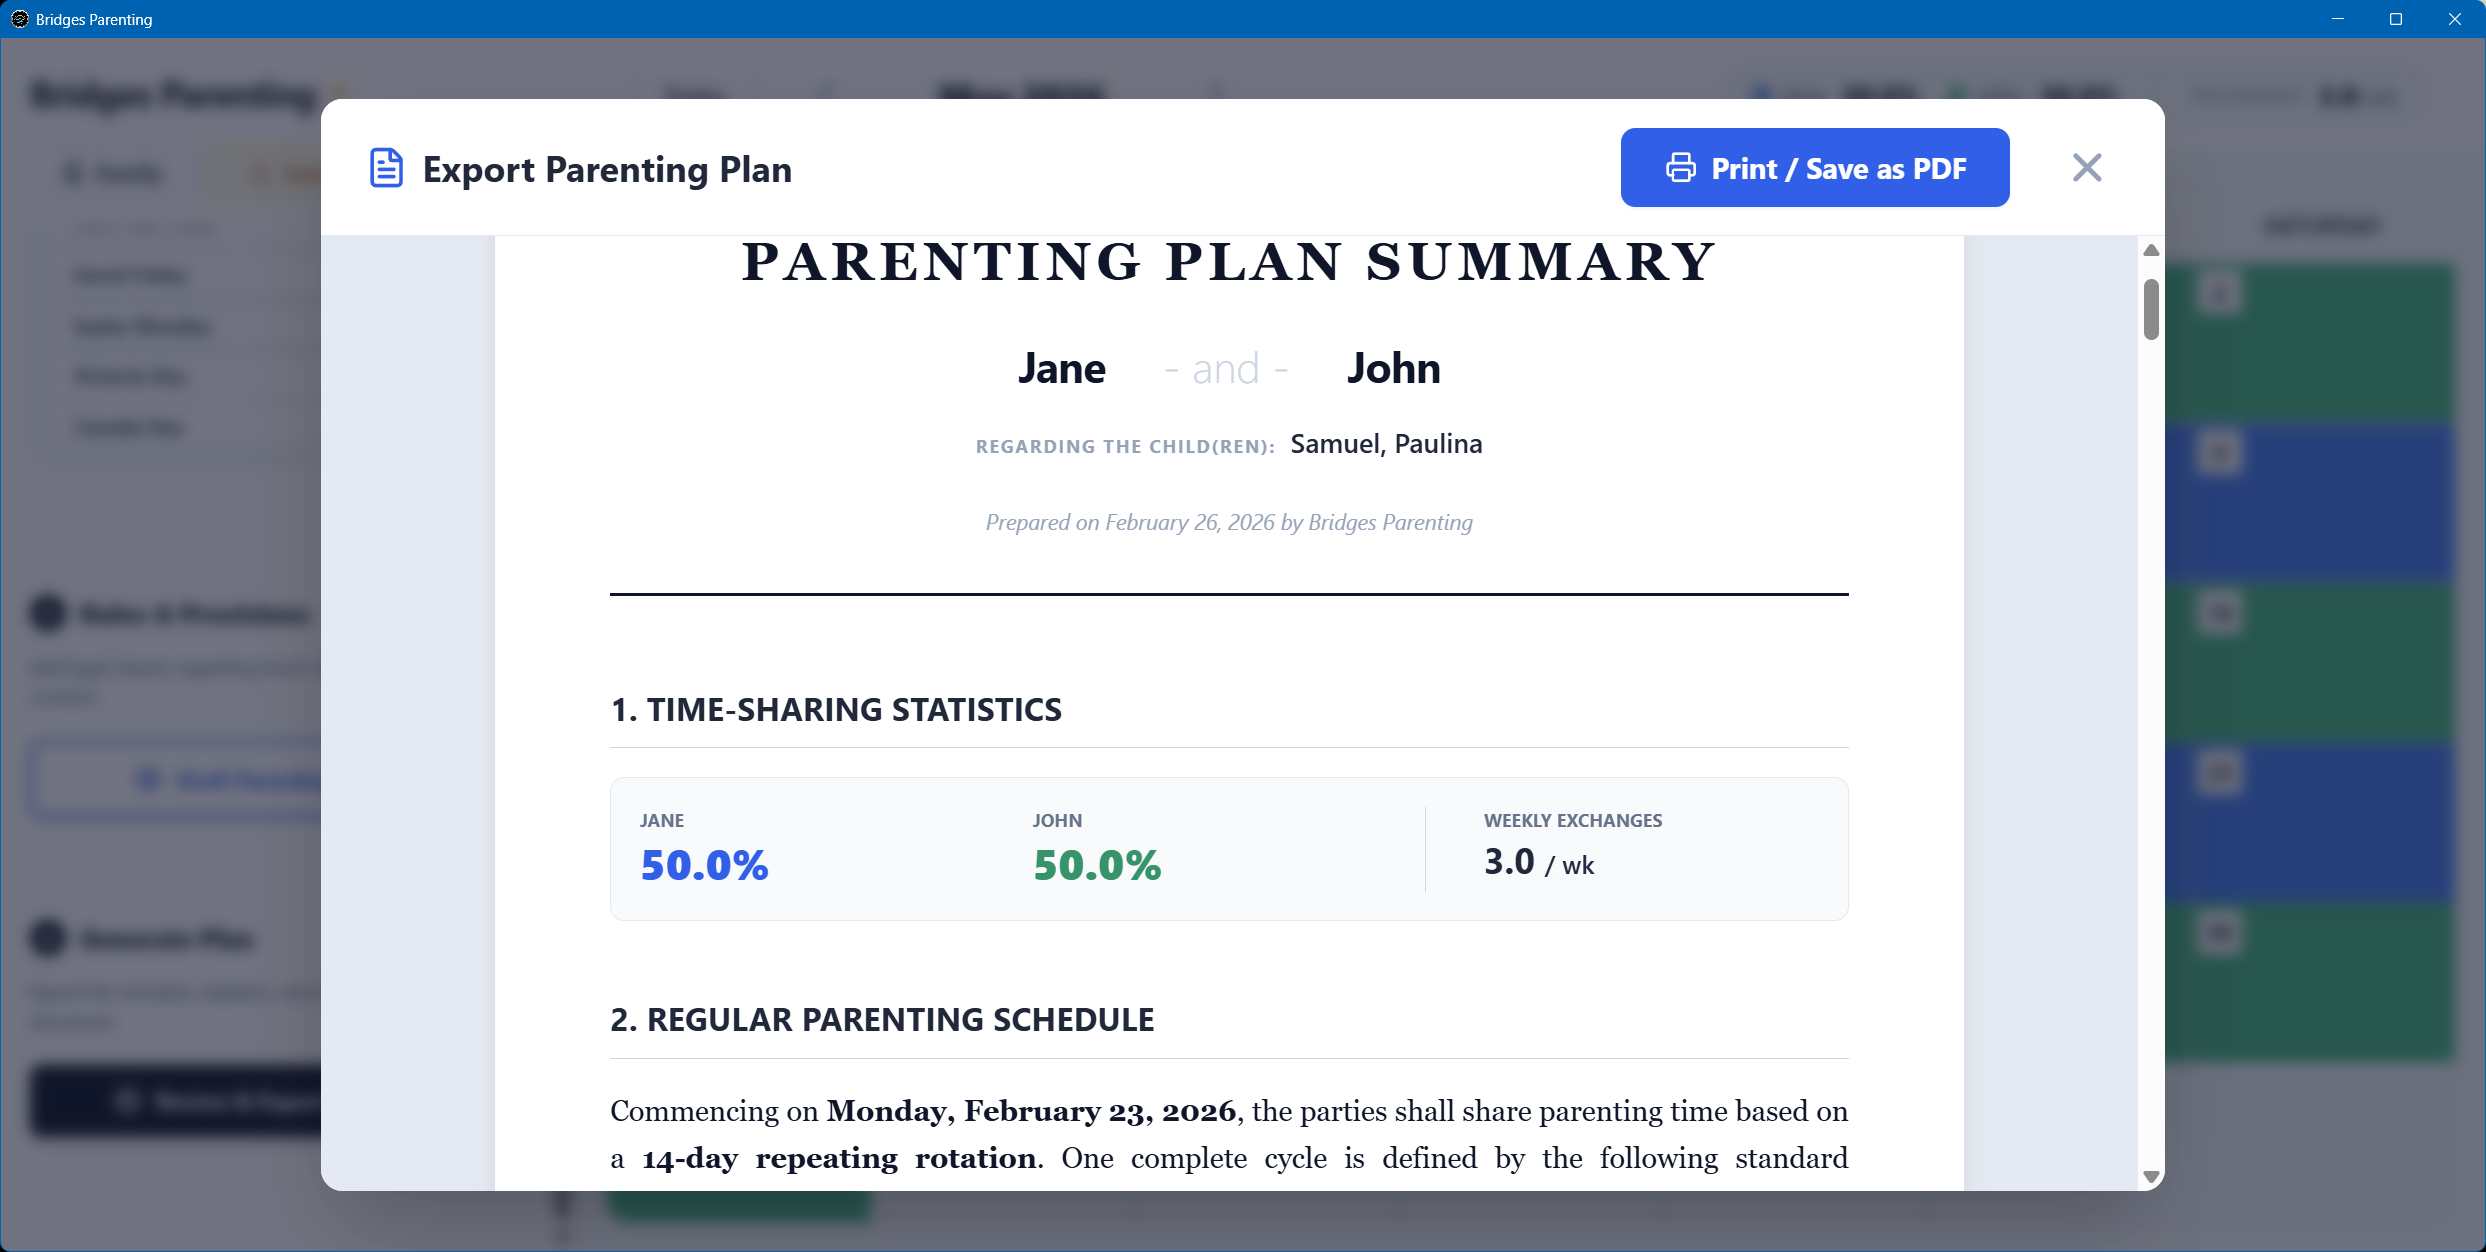The height and width of the screenshot is (1252, 2486).
Task: Click the document icon beside Export Parenting Plan
Action: 386,168
